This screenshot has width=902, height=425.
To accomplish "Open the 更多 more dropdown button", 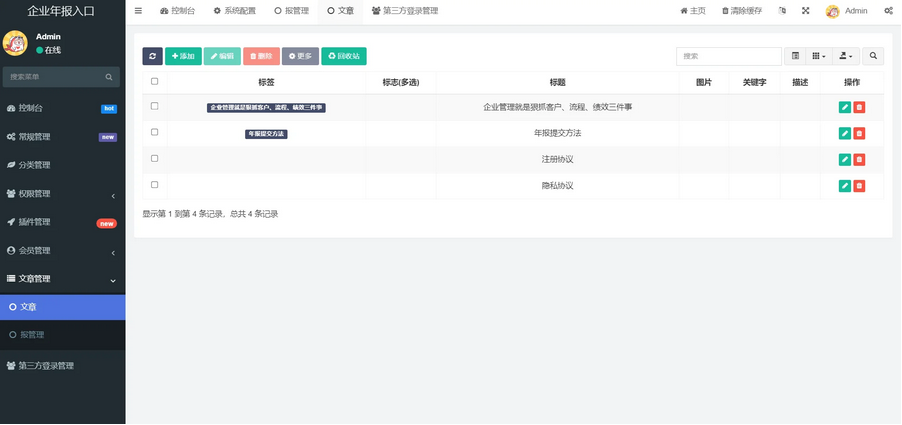I will pos(300,56).
